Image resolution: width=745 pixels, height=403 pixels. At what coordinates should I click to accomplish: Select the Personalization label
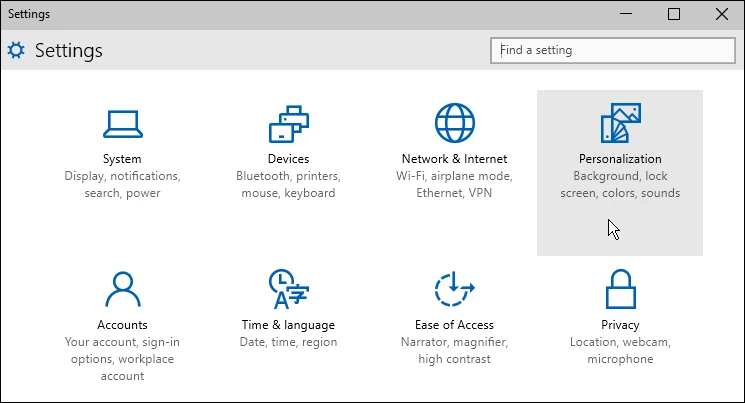(x=620, y=159)
